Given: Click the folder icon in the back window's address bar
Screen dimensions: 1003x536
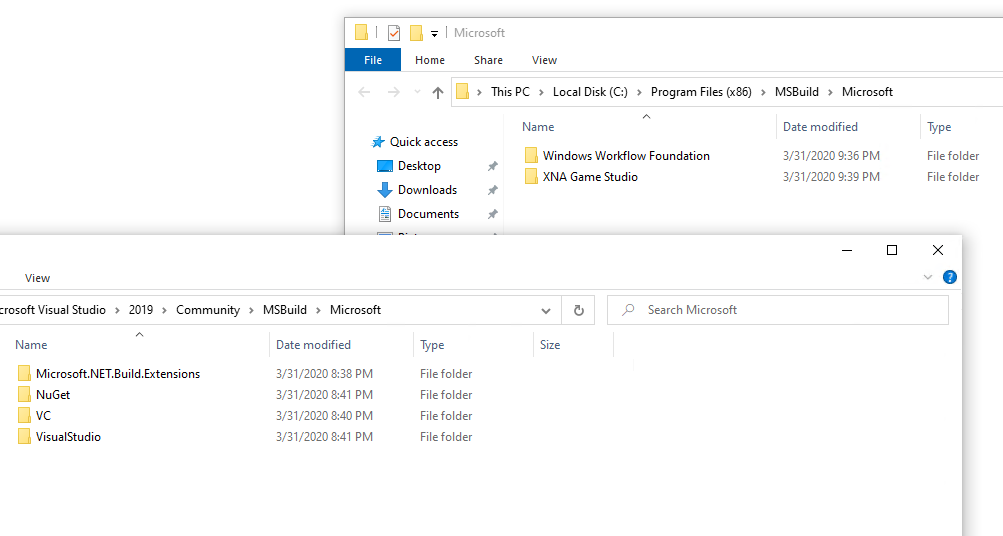Looking at the screenshot, I should point(462,92).
